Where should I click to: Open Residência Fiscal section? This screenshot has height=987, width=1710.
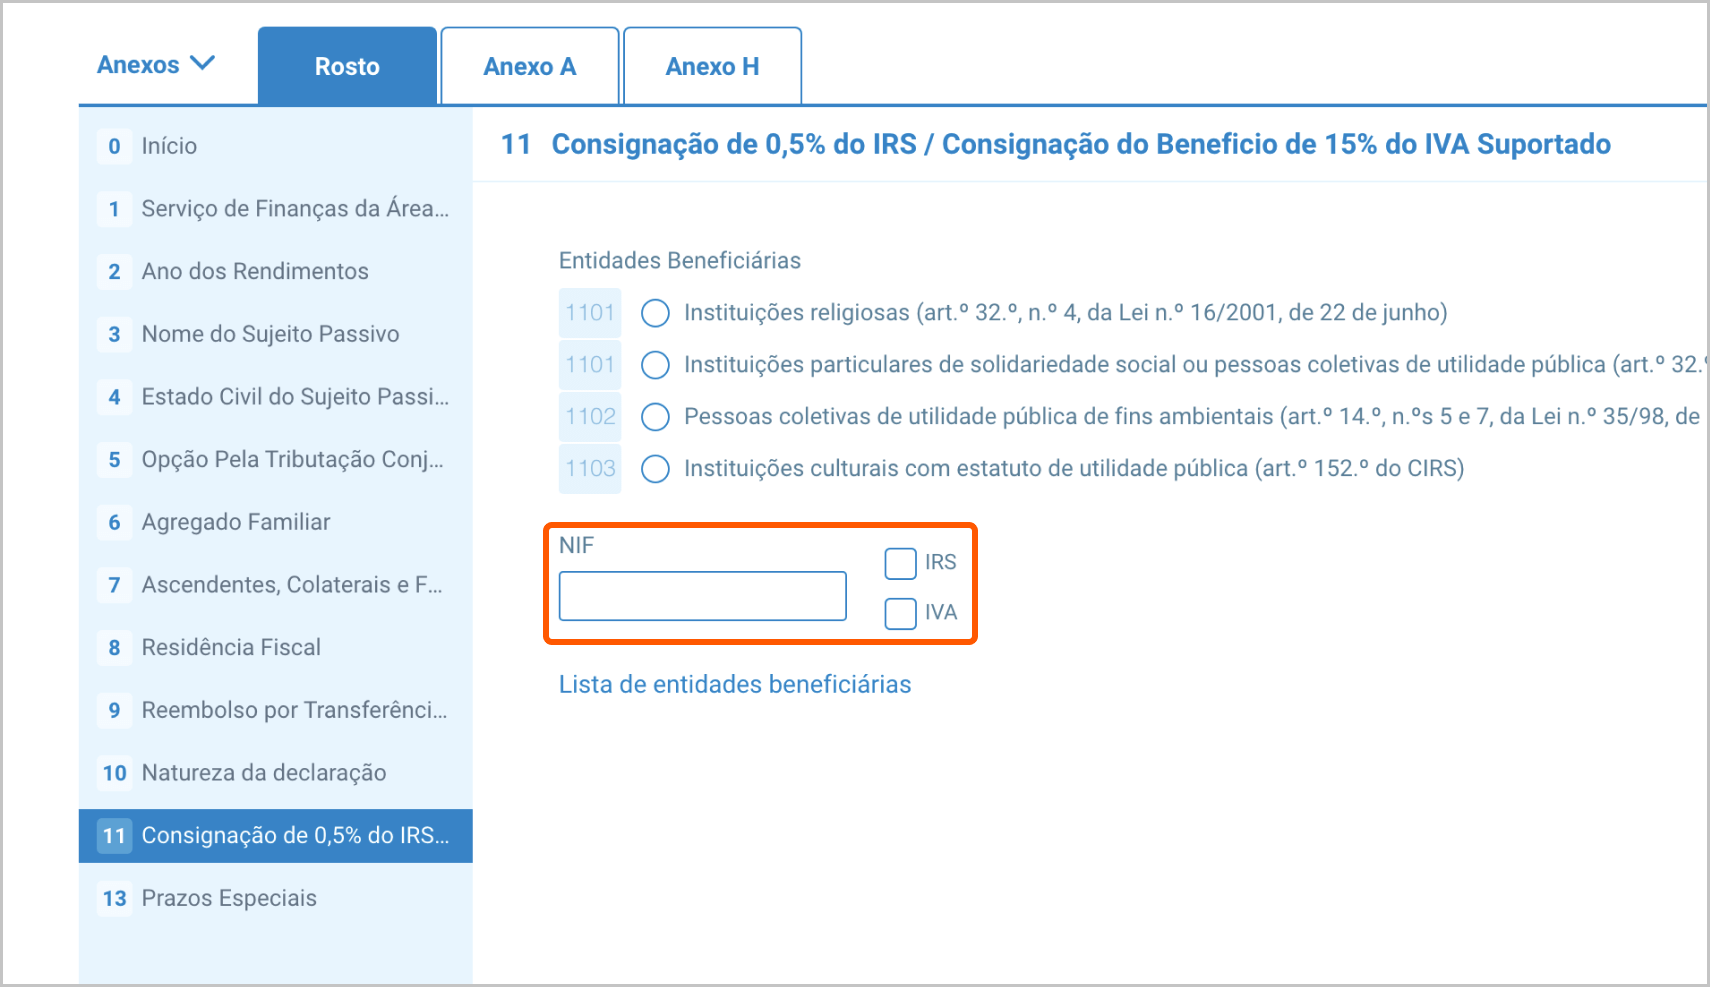[x=231, y=648]
